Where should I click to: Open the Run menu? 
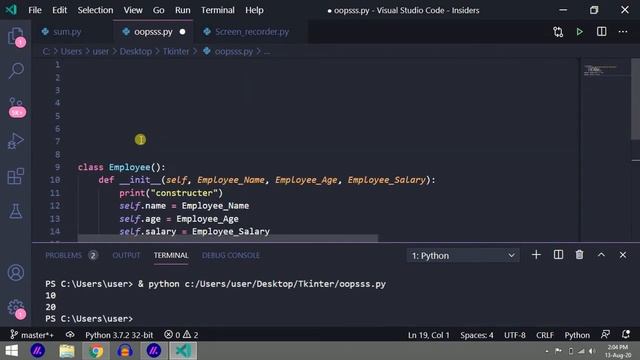pos(182,10)
